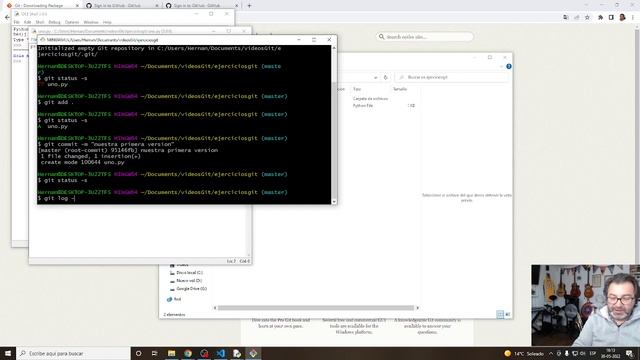Show hidden system tray icons
The height and width of the screenshot is (360, 640).
click(551, 353)
